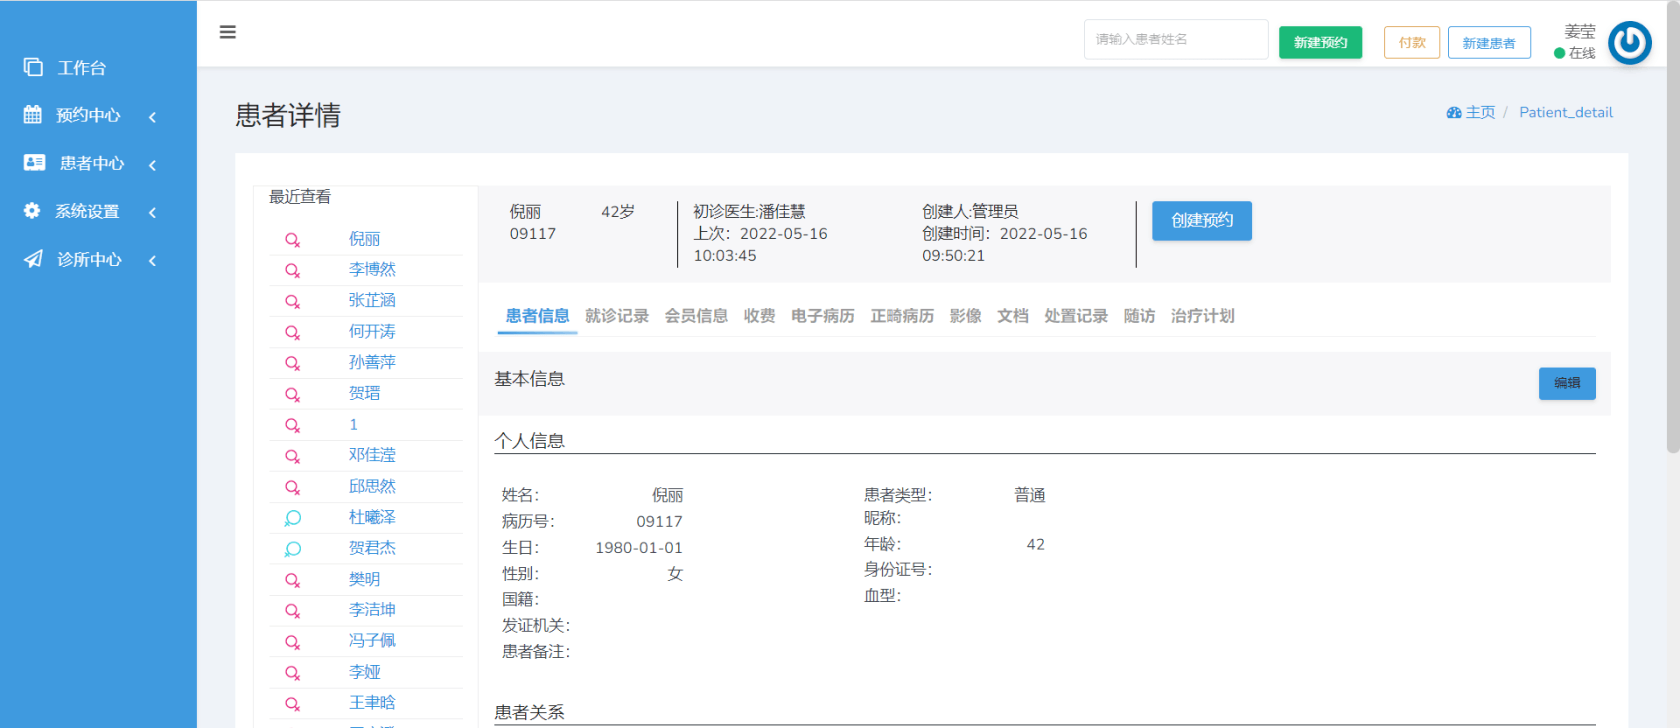The image size is (1680, 728).
Task: Focus the patient name search field
Action: pyautogui.click(x=1176, y=40)
